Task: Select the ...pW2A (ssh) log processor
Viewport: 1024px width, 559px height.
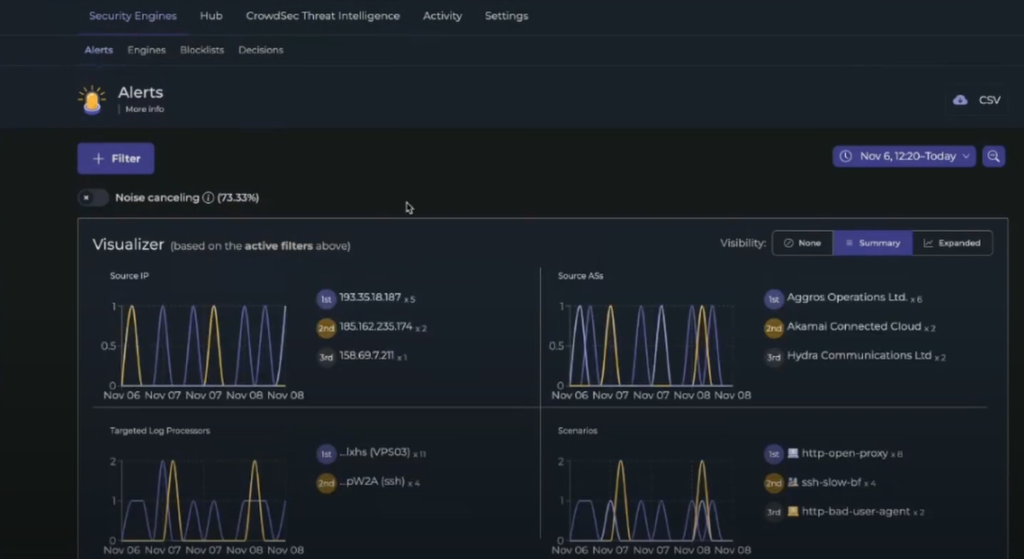Action: pyautogui.click(x=372, y=481)
